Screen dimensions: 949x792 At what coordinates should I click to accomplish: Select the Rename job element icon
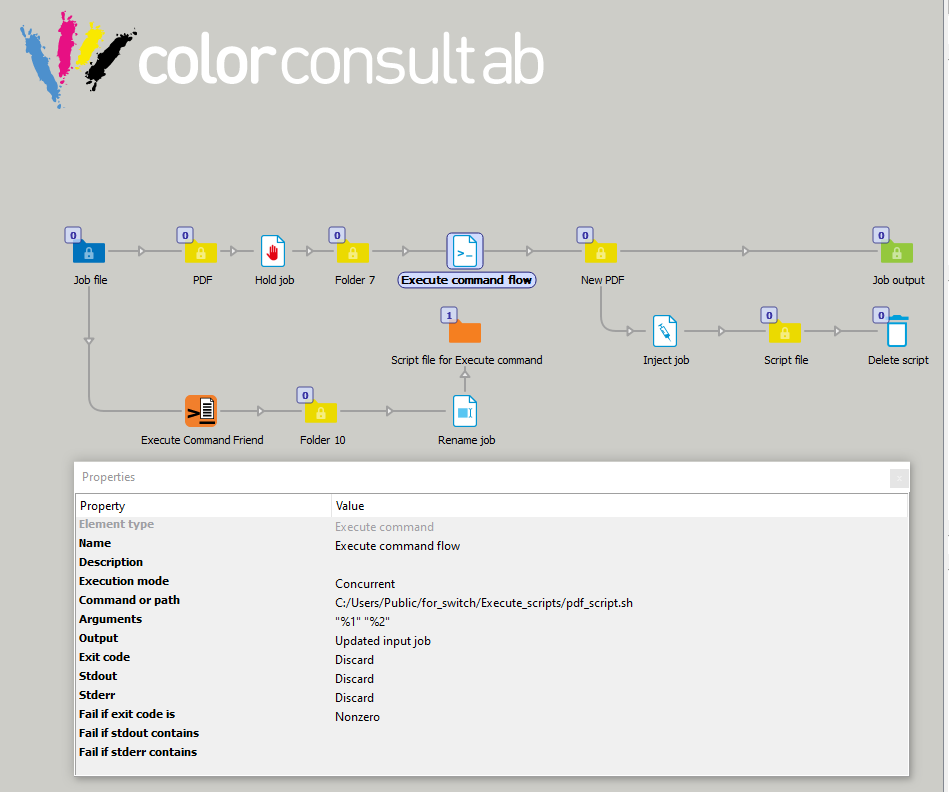coord(466,411)
